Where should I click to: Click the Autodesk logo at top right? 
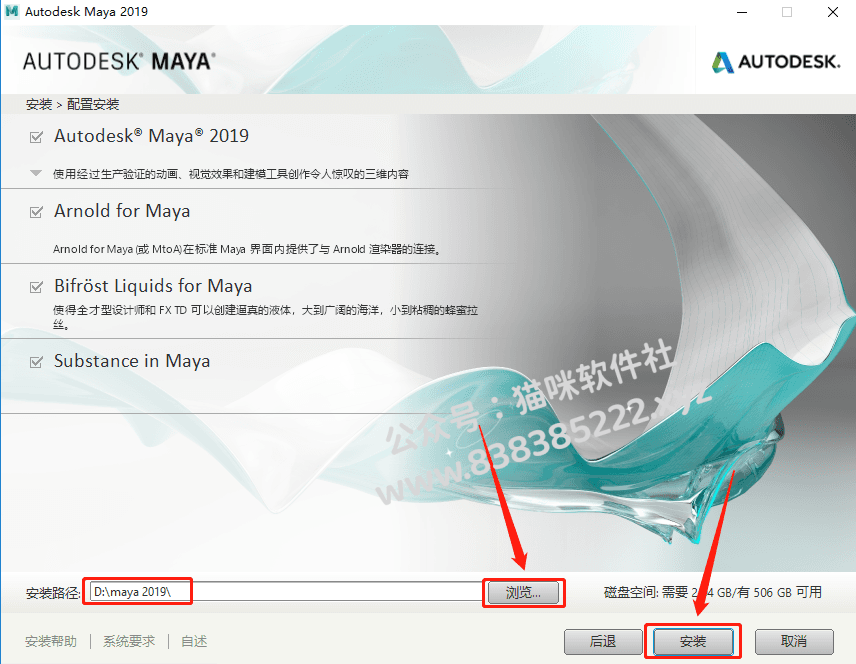(776, 62)
